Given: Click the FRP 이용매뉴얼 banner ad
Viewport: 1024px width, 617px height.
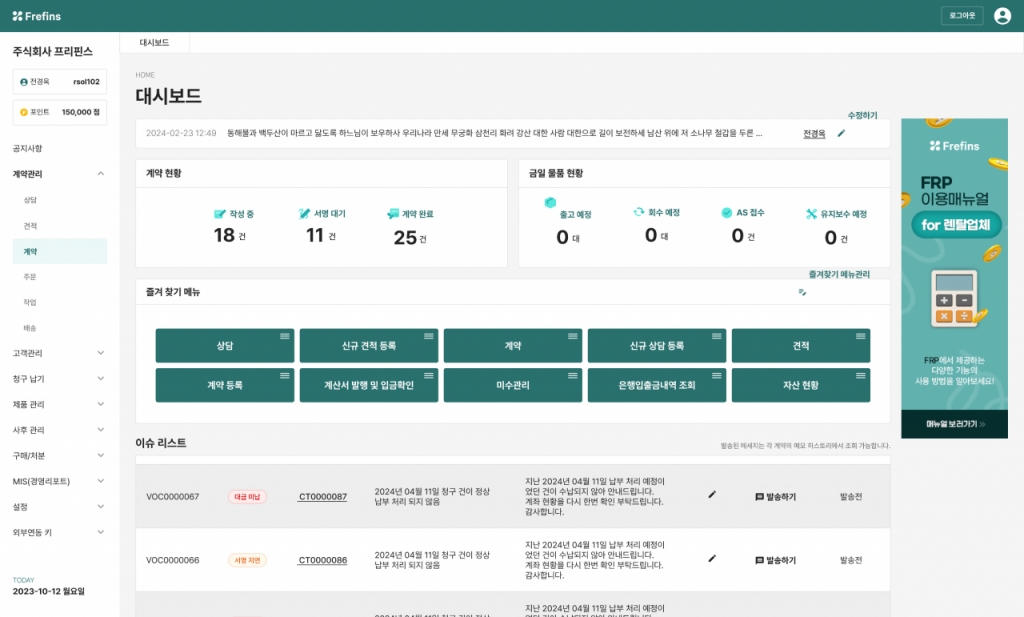Looking at the screenshot, I should coord(954,278).
